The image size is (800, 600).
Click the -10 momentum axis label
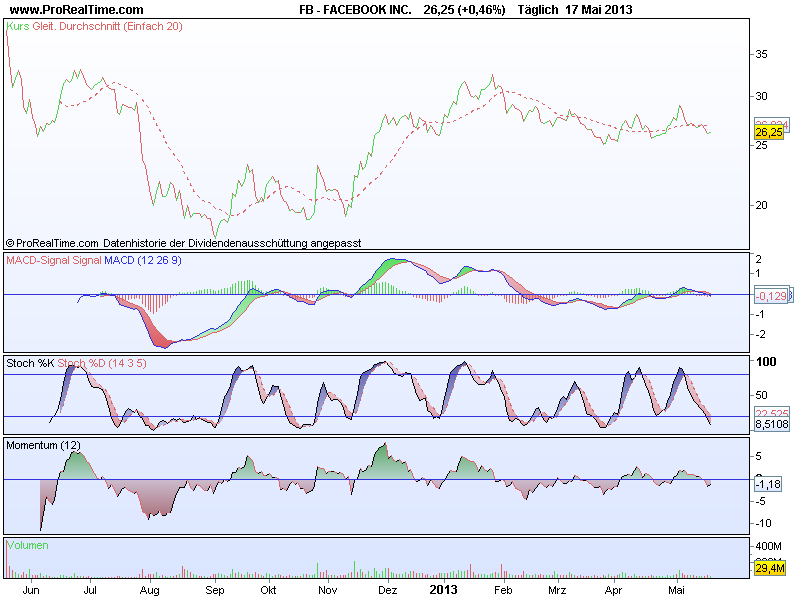763,523
